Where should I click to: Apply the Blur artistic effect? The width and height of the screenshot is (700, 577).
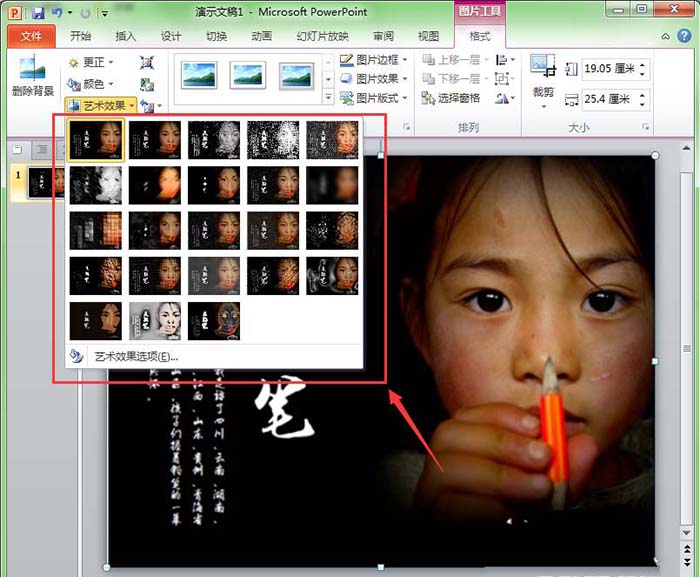click(332, 185)
